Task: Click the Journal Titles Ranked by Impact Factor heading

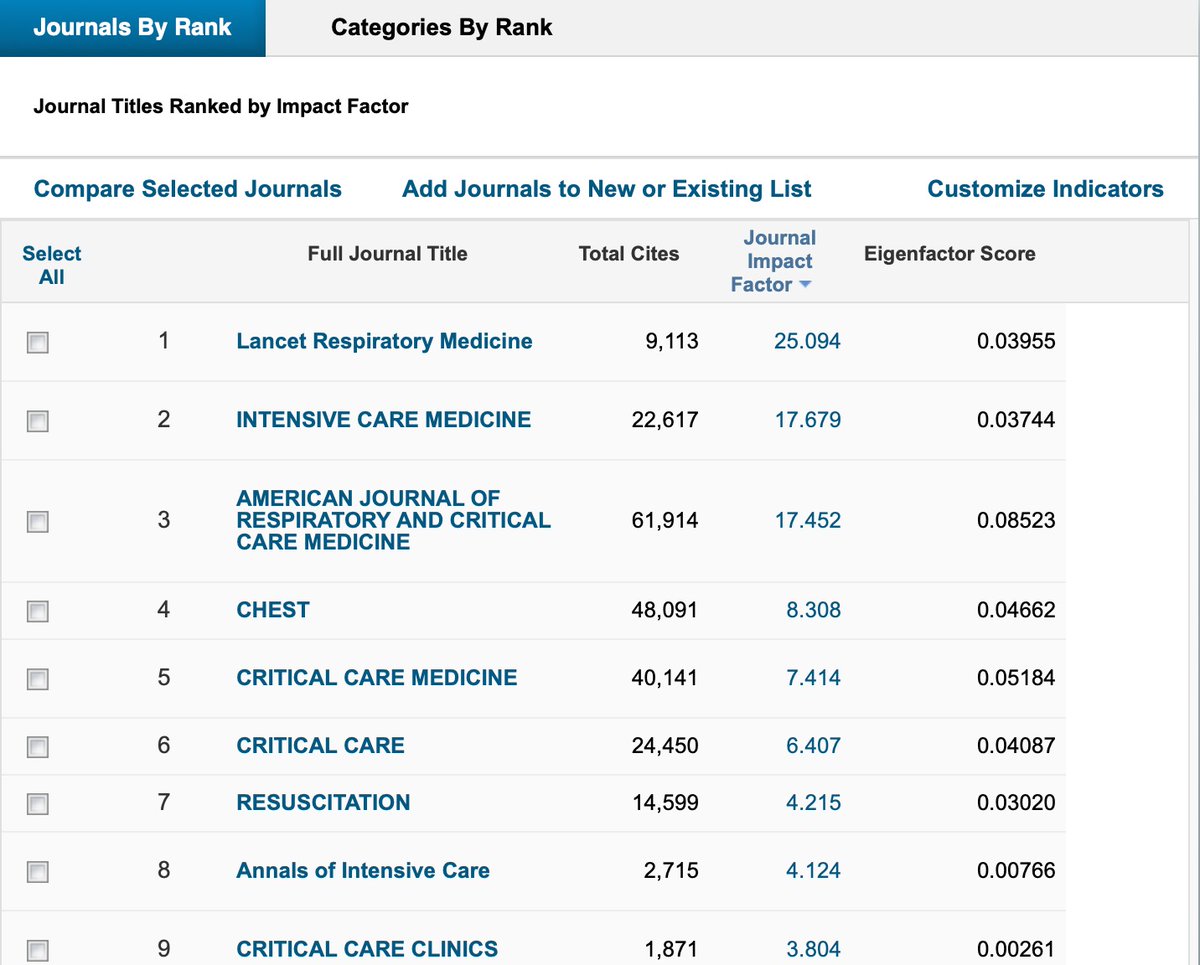Action: [x=221, y=106]
